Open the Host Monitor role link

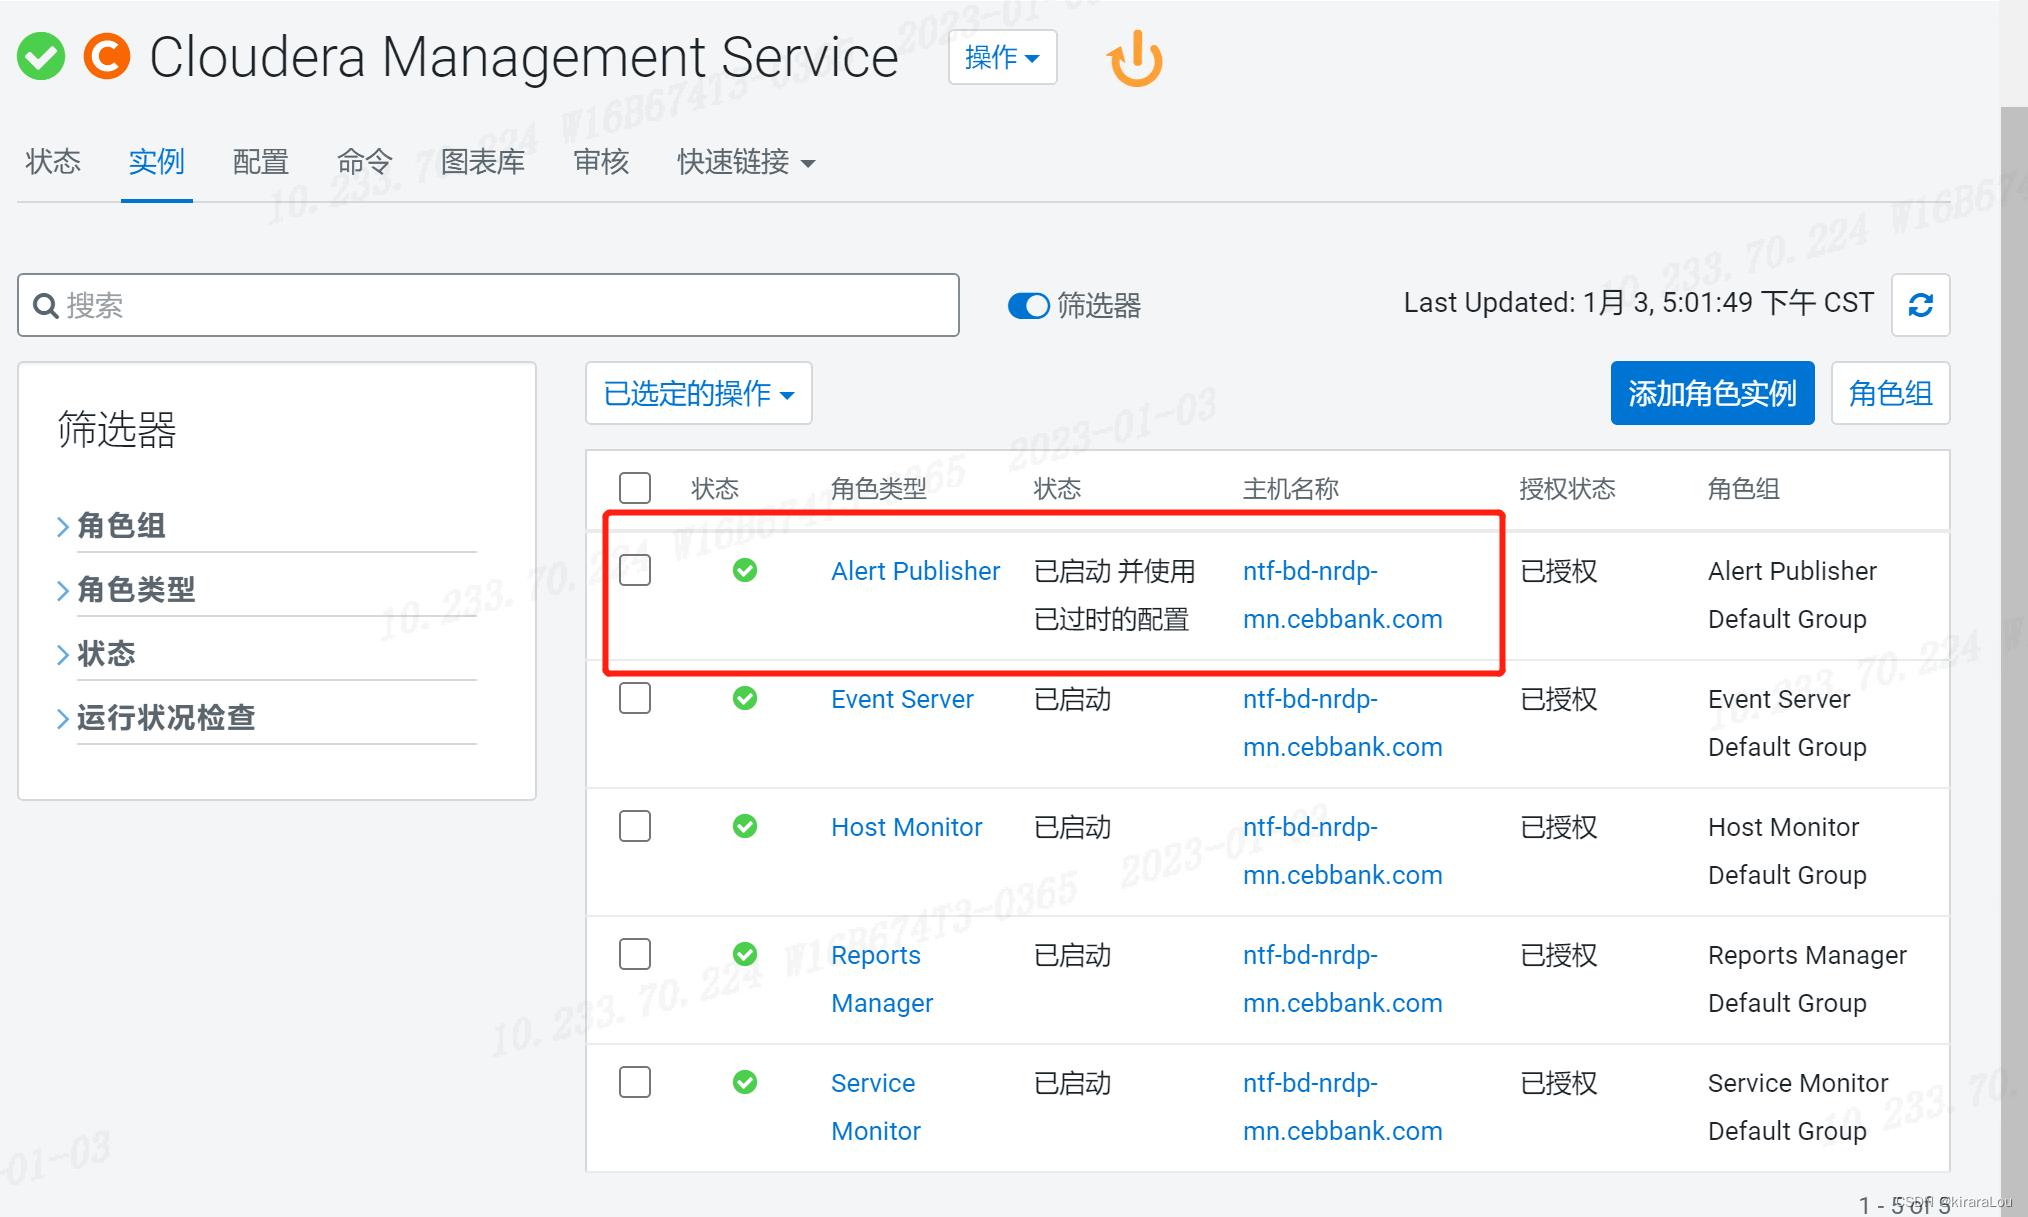point(906,827)
